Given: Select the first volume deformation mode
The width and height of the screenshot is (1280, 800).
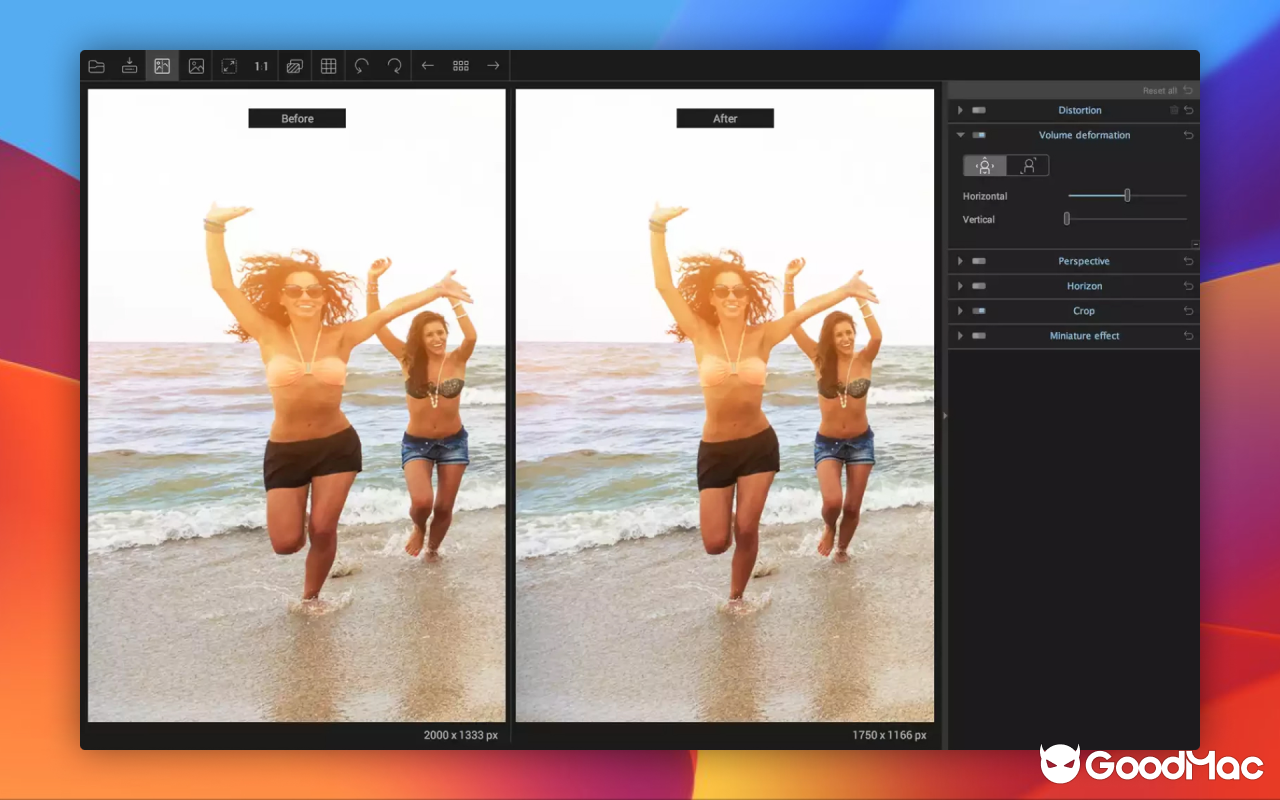Looking at the screenshot, I should [985, 166].
